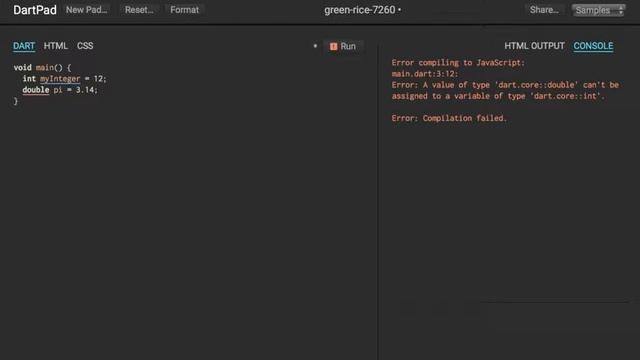The height and width of the screenshot is (360, 640).
Task: Switch to the DART editor tab
Action: (24, 46)
